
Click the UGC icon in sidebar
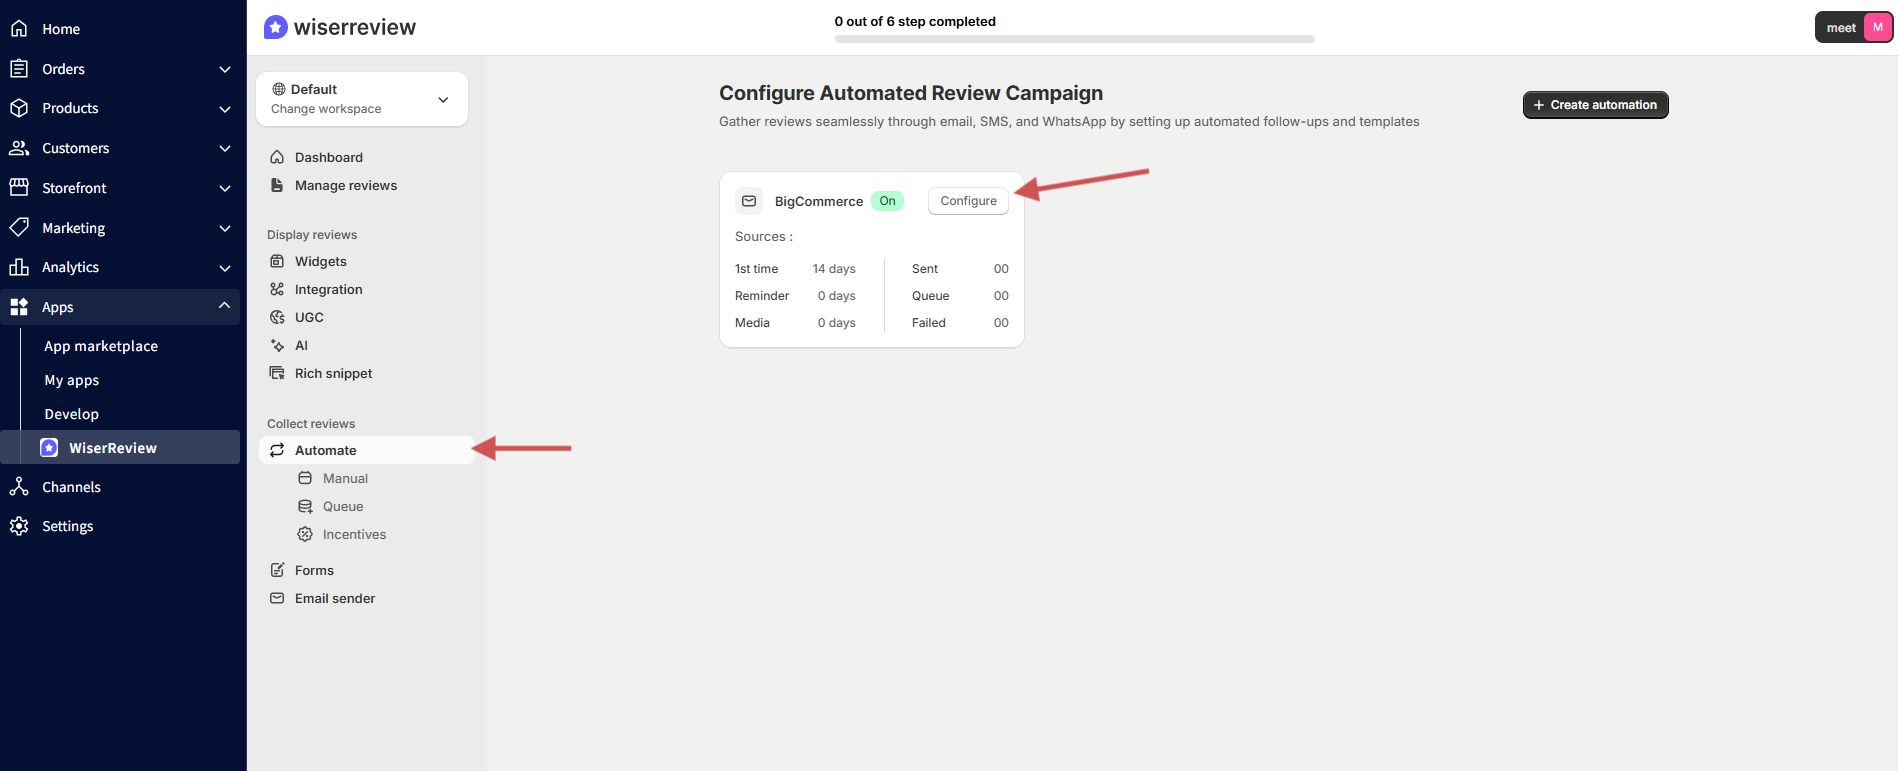pyautogui.click(x=277, y=317)
